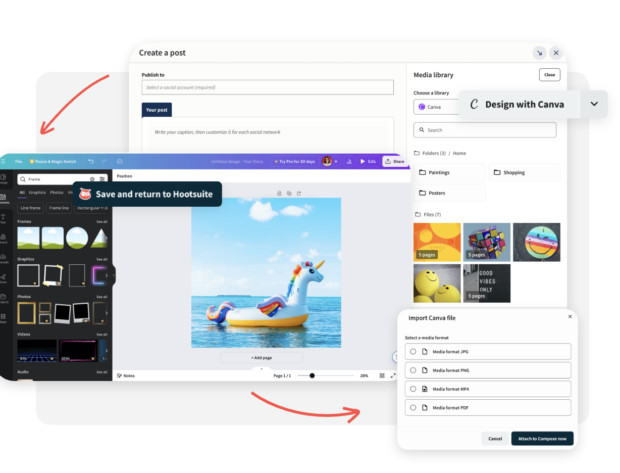620x473 pixels.
Task: Click Attach to Compose now button
Action: pos(542,438)
